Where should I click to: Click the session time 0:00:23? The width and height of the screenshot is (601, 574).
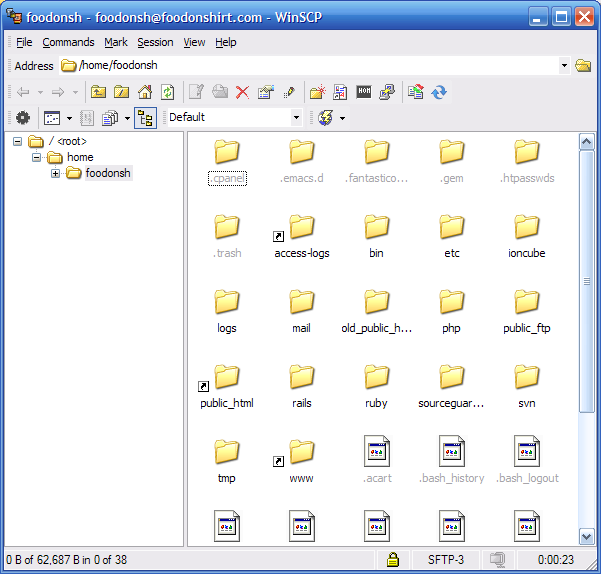(555, 559)
